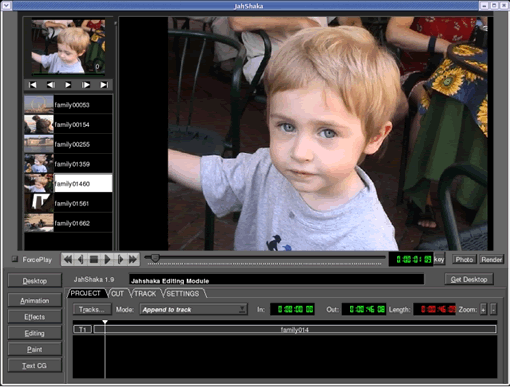Viewport: 510px width, 388px height.
Task: Play the main viewer video
Action: pos(107,259)
